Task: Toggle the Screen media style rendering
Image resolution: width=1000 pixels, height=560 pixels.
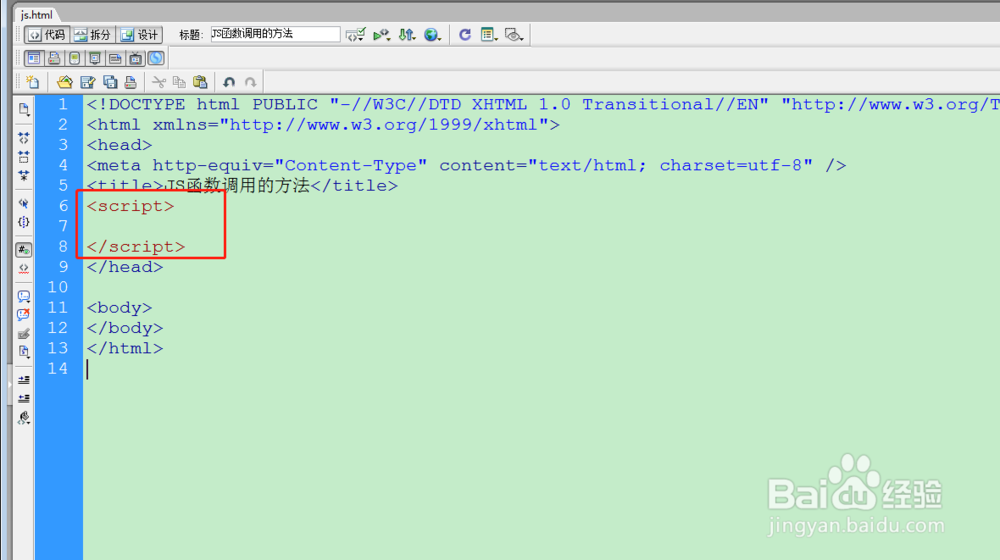Action: [34, 59]
